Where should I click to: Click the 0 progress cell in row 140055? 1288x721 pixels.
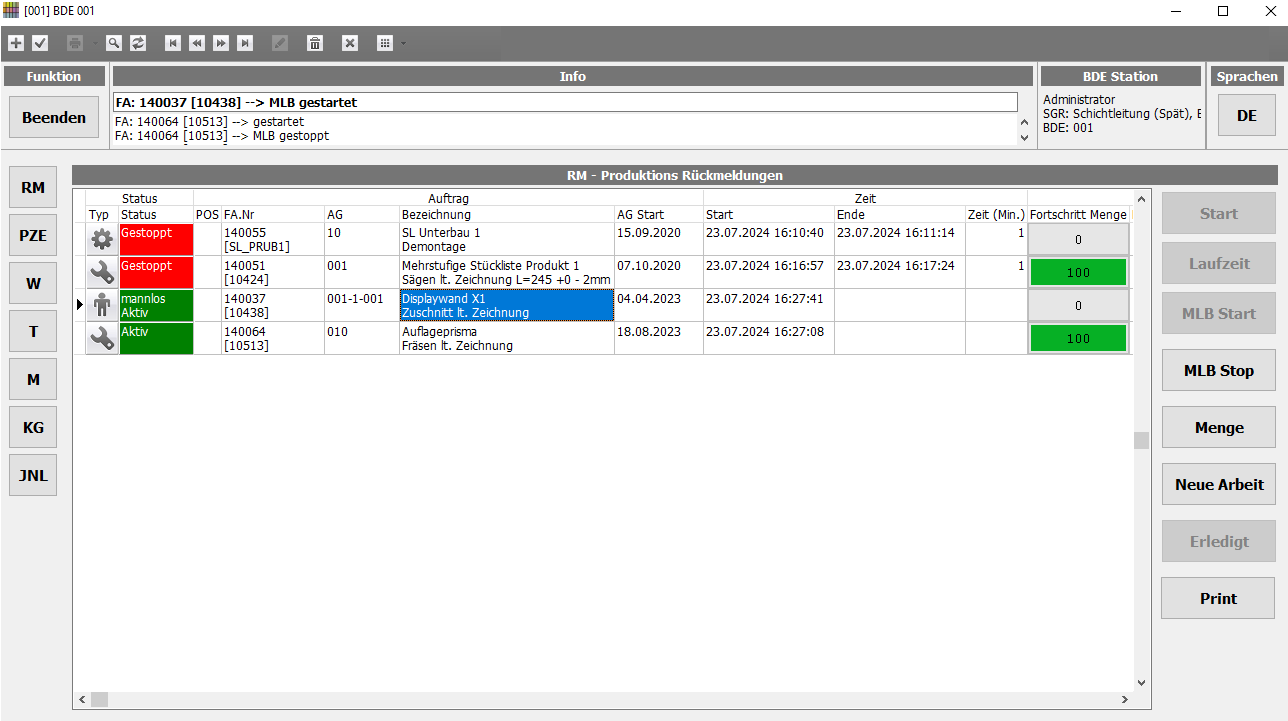(x=1078, y=239)
